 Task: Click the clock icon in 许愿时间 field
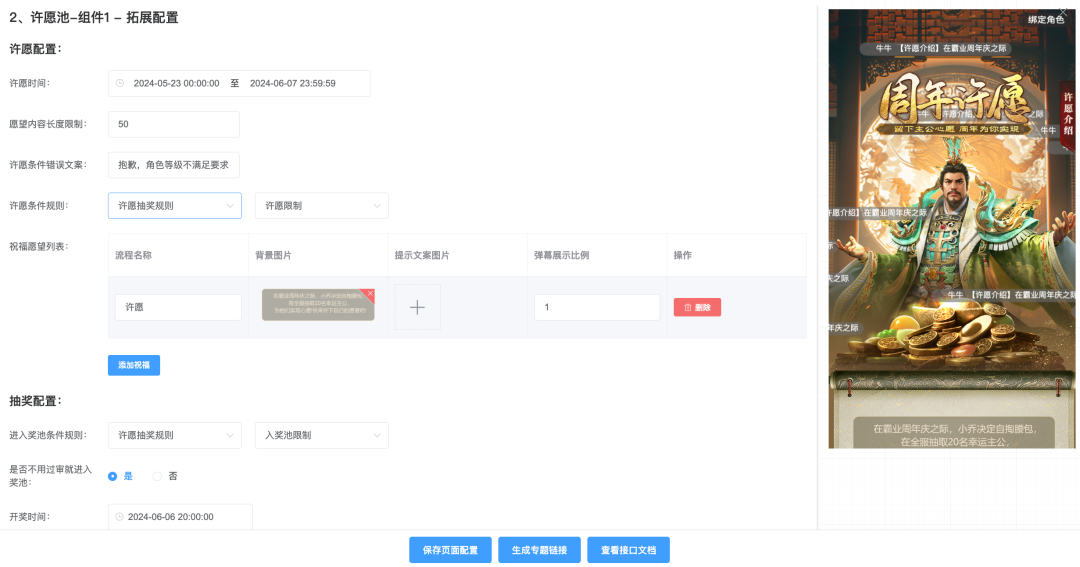[120, 83]
